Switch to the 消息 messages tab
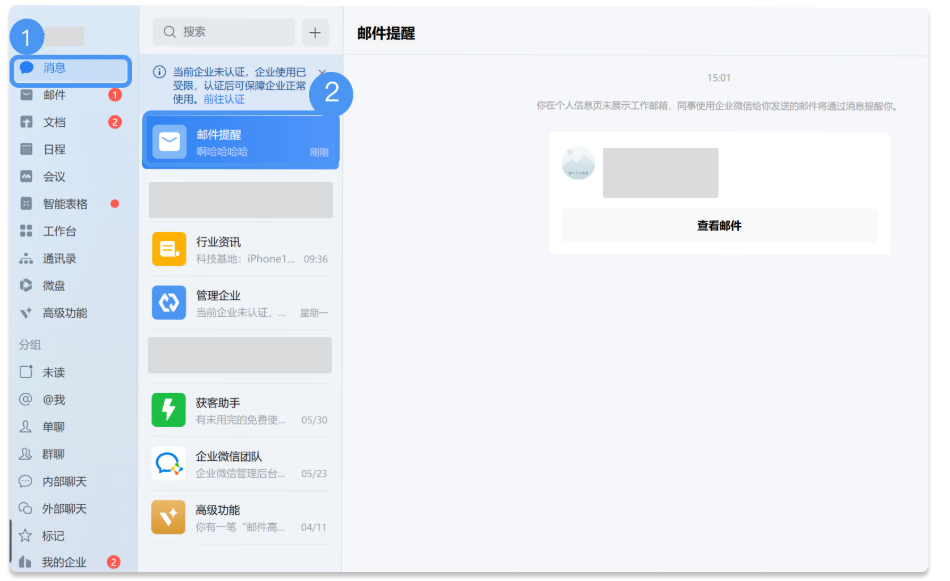 tap(60, 68)
